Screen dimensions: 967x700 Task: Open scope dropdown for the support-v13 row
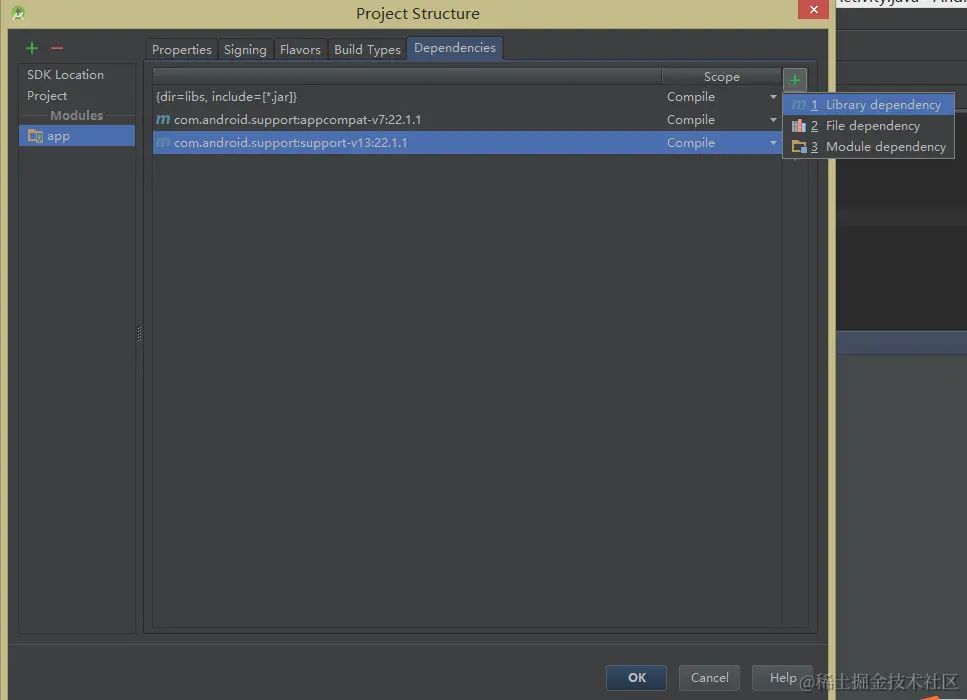click(x=773, y=142)
